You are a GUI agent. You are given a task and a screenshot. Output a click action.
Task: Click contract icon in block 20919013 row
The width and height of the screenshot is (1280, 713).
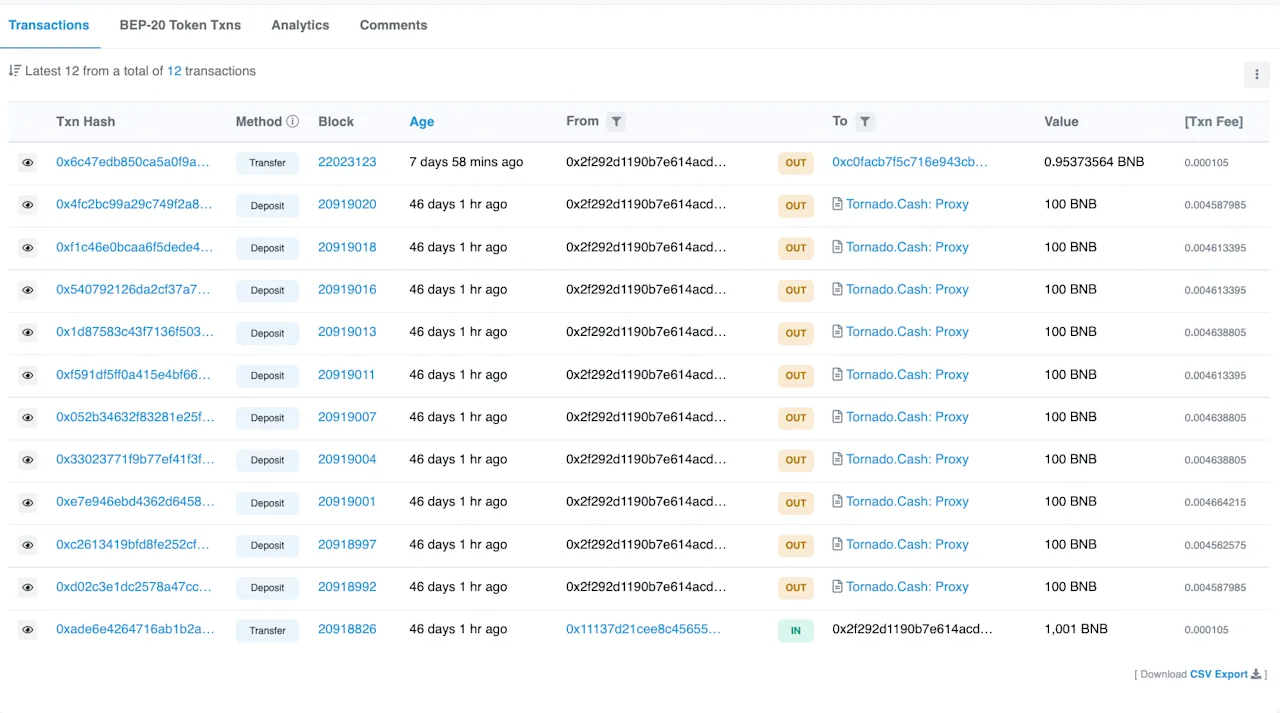838,332
